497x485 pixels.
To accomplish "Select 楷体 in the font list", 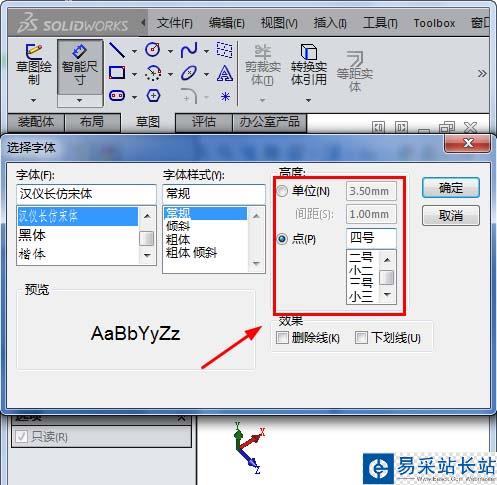I will (77, 254).
